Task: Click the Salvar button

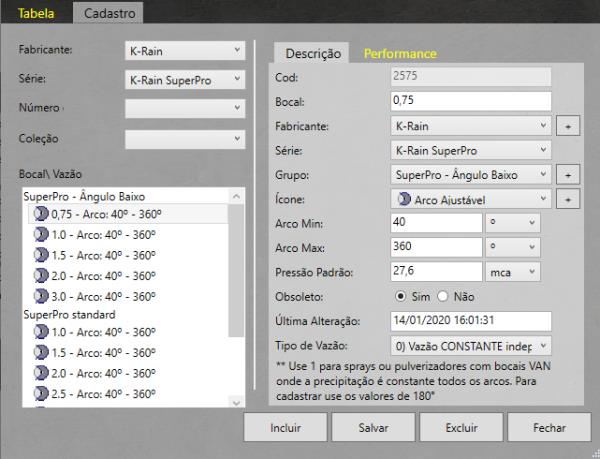Action: [x=374, y=427]
